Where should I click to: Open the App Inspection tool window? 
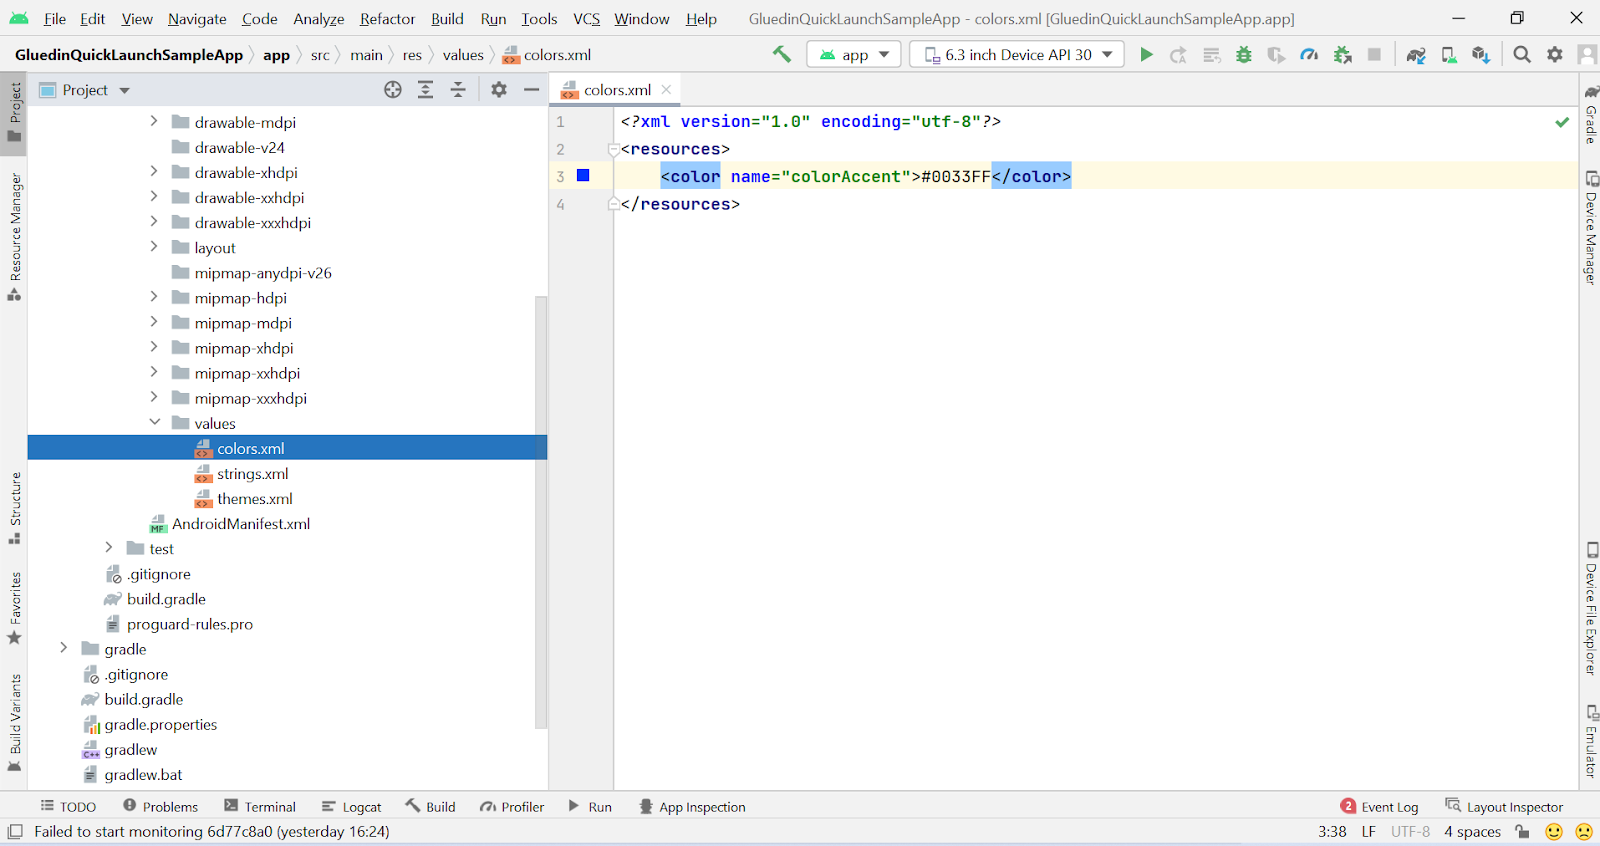[692, 807]
